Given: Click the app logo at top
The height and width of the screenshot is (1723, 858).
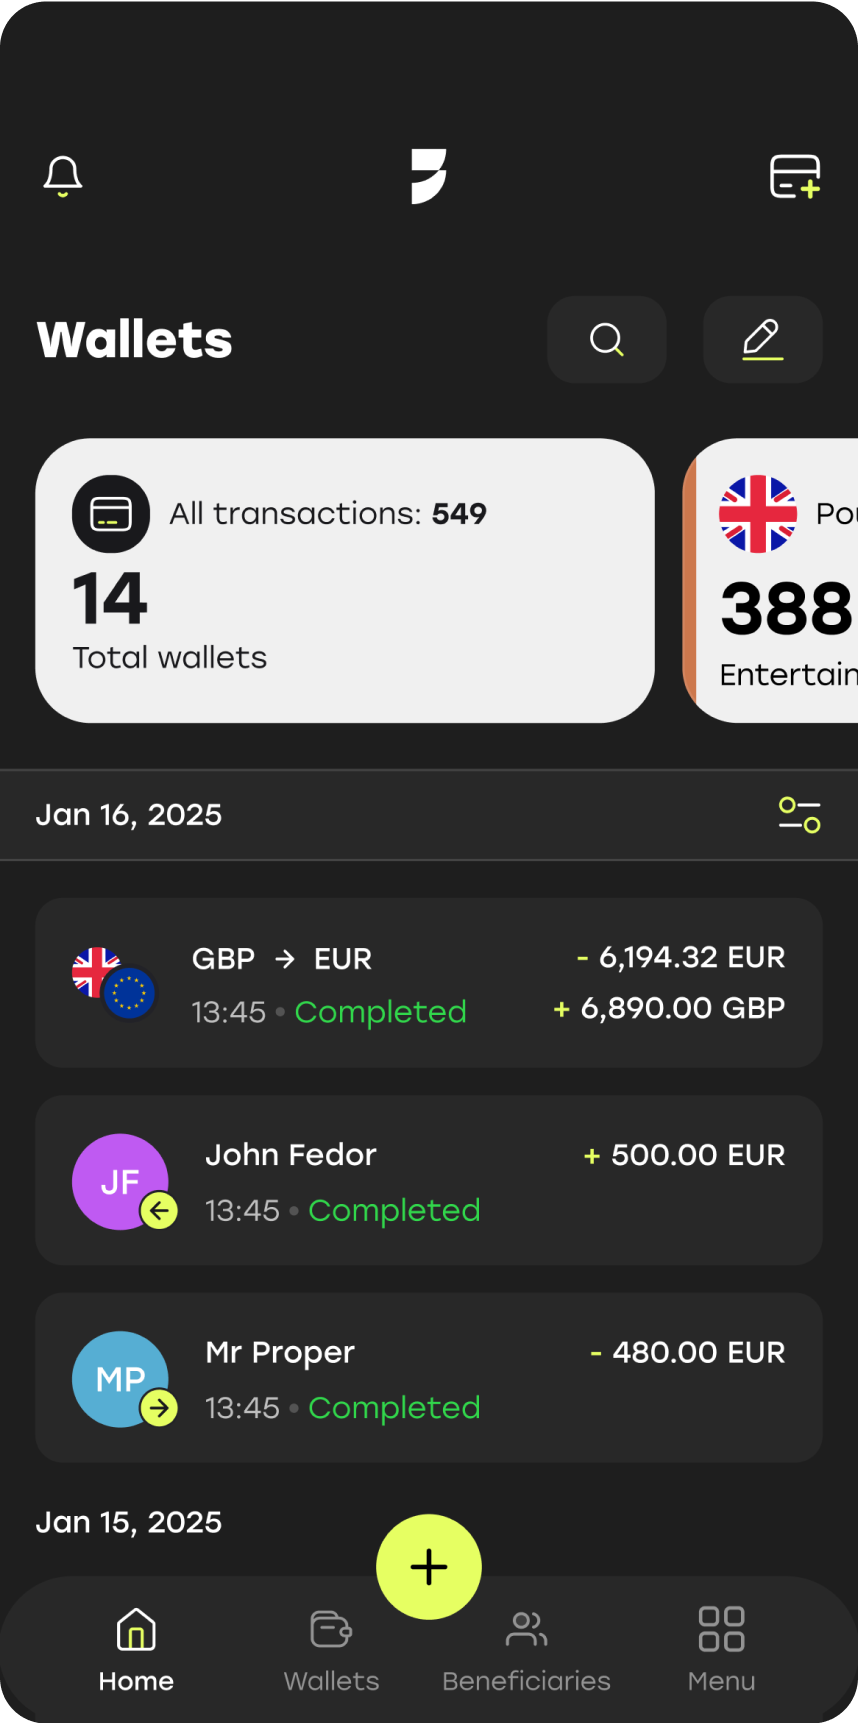Looking at the screenshot, I should point(429,176).
